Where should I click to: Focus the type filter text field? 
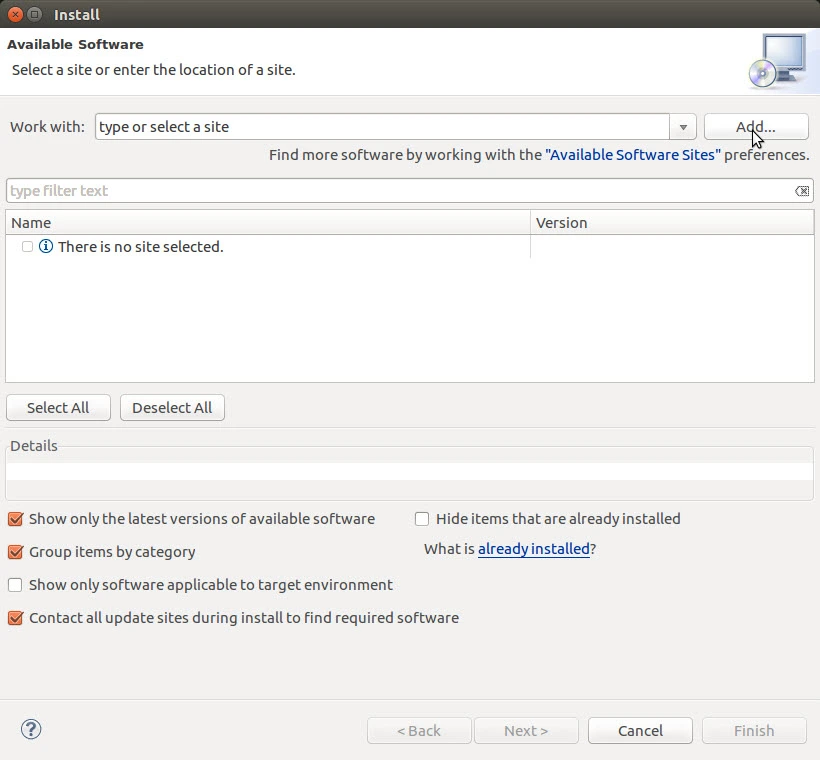pyautogui.click(x=400, y=191)
